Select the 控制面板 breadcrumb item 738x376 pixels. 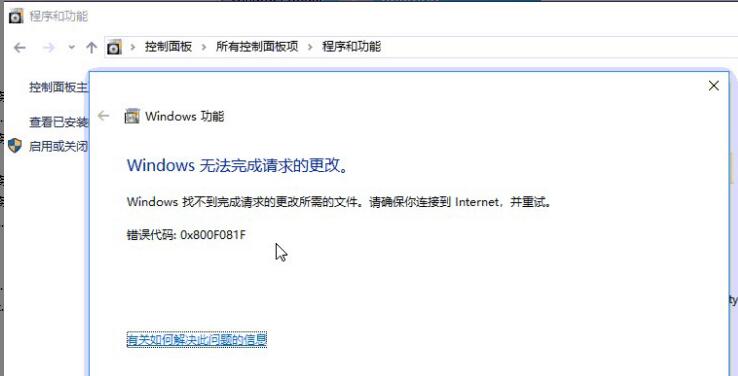[x=168, y=47]
